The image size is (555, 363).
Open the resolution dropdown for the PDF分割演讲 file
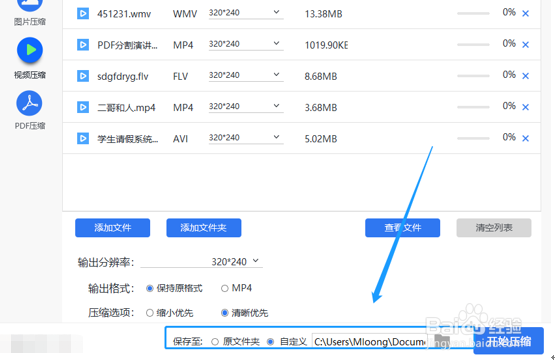246,44
